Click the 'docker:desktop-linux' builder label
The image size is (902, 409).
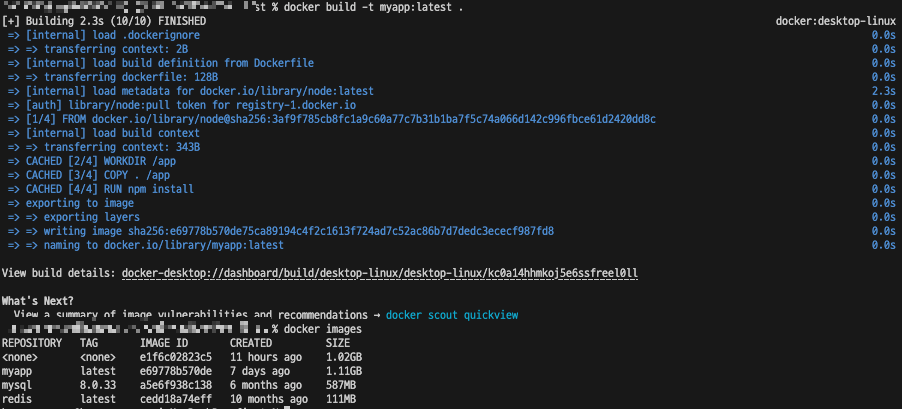coord(835,21)
